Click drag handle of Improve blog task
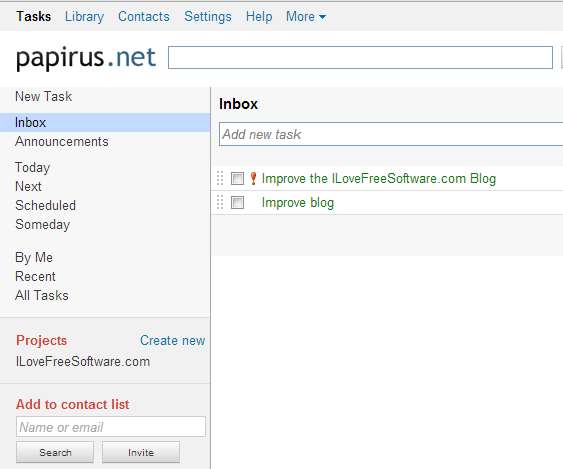563x469 pixels. (x=220, y=202)
